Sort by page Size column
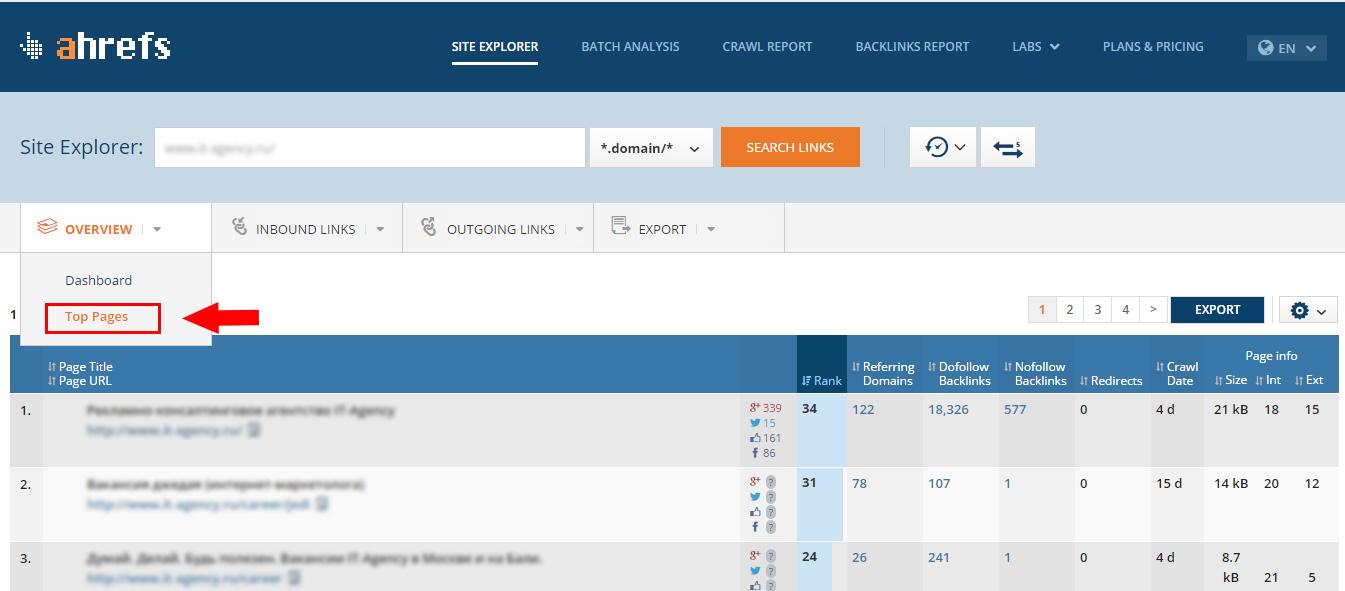Screen dimensions: 1345x591 pyautogui.click(x=1231, y=381)
